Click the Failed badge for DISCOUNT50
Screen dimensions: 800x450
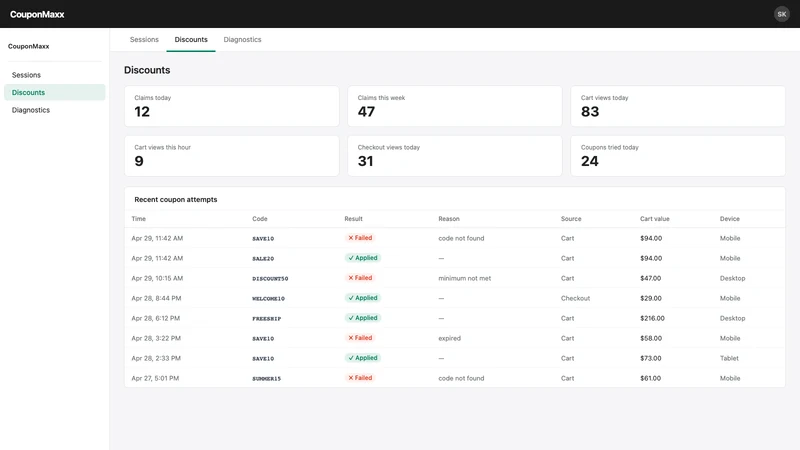[x=360, y=278]
